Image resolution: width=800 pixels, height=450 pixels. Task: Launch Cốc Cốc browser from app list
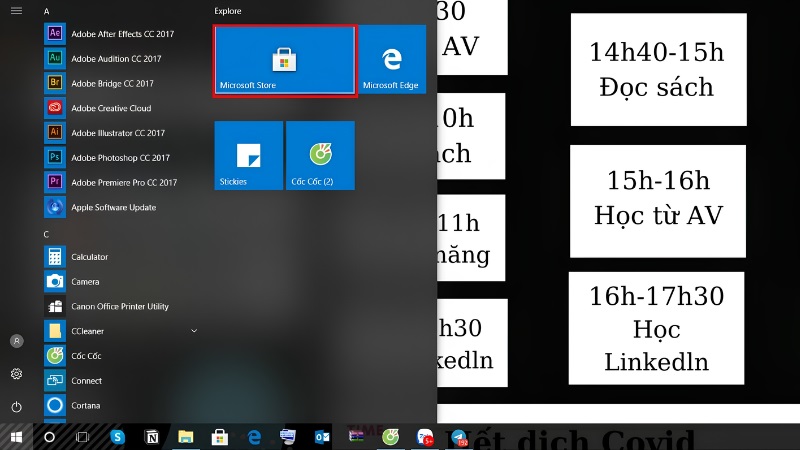(x=120, y=356)
